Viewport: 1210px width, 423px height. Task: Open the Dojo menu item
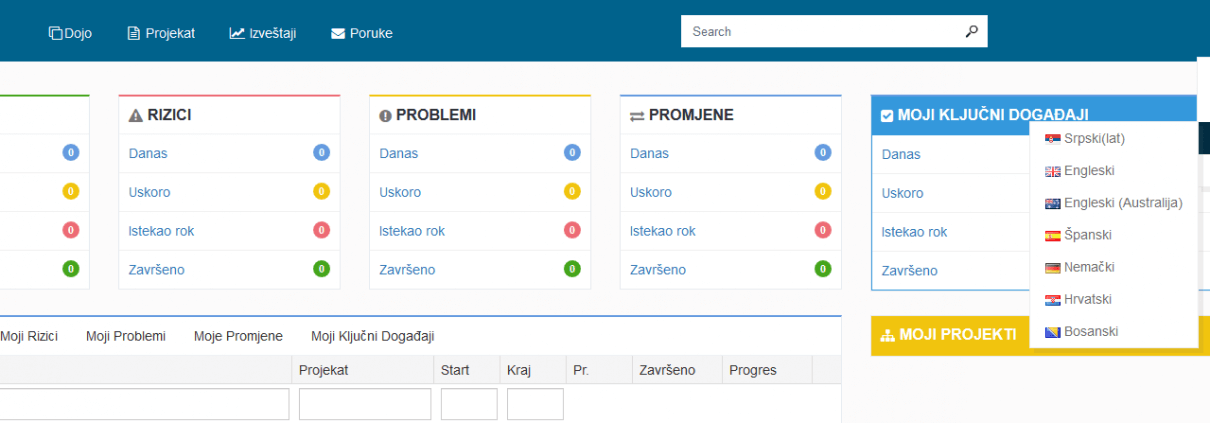click(70, 33)
